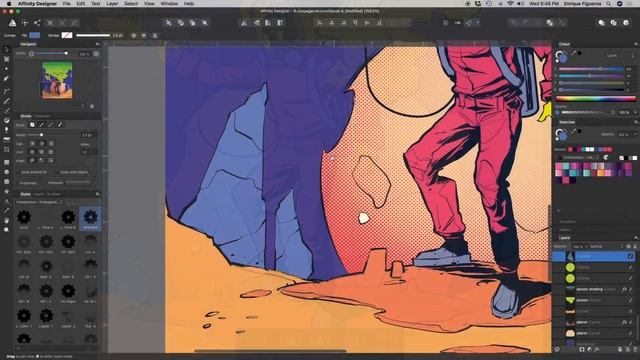Select the Fill gradient tool
The height and width of the screenshot is (360, 640).
(x=6, y=120)
